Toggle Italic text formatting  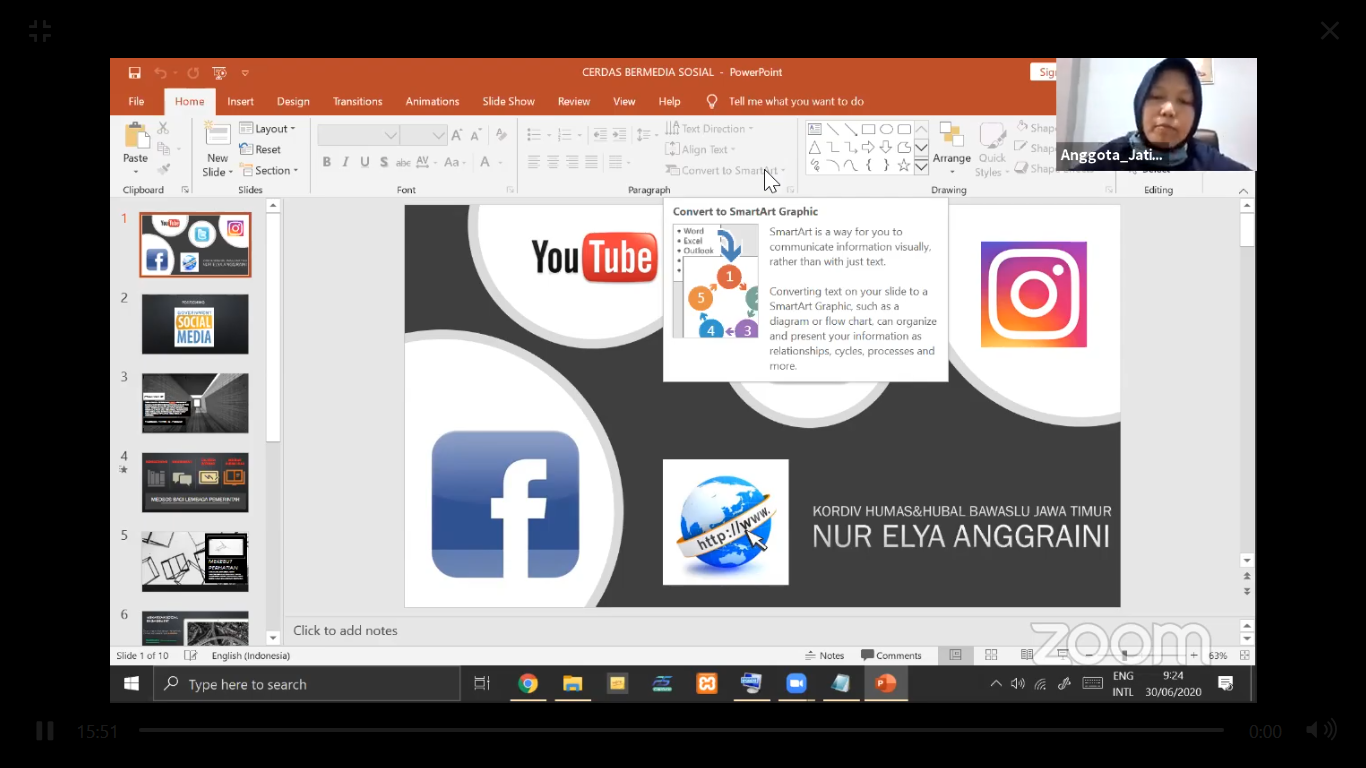tap(346, 162)
